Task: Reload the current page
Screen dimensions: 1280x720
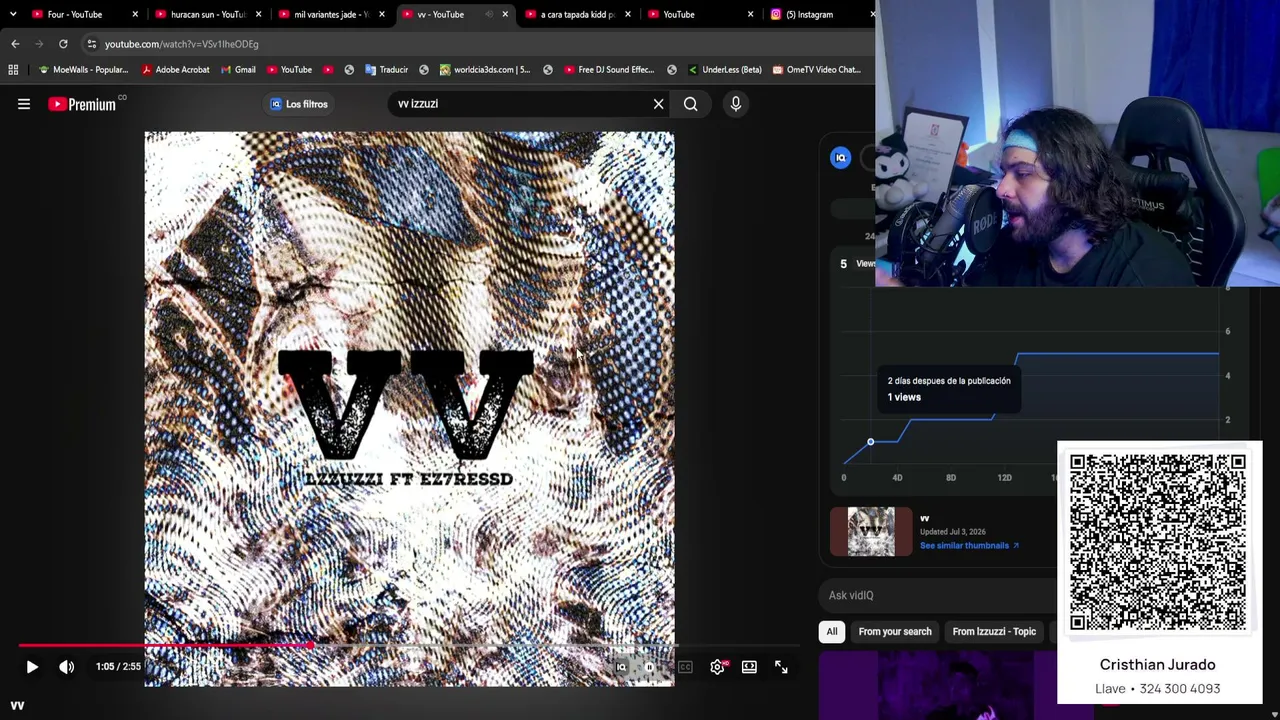Action: pyautogui.click(x=63, y=44)
